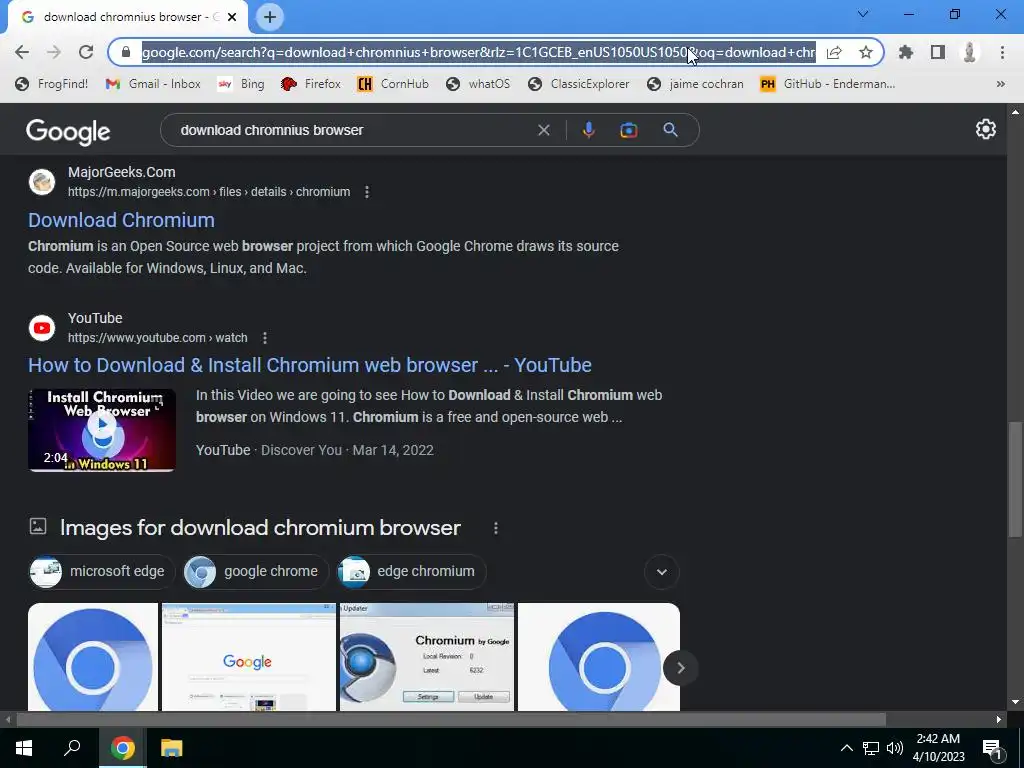The image size is (1024, 768).
Task: Click the forward navigation arrow
Action: click(x=54, y=52)
